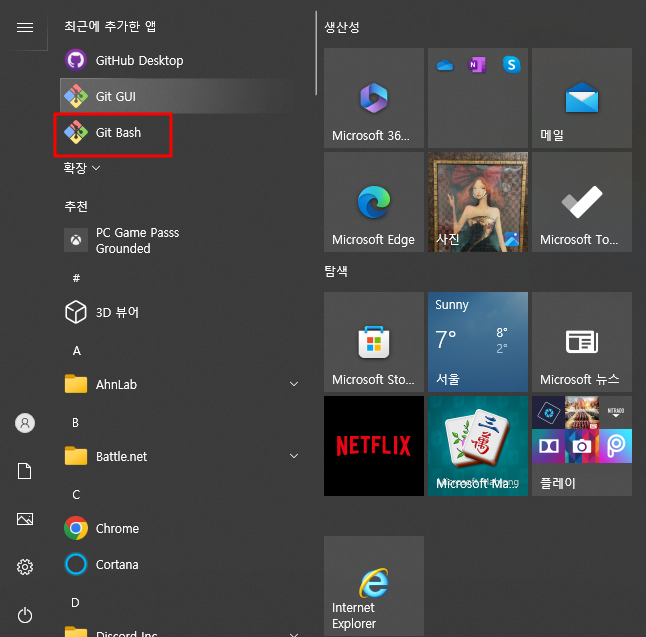Launch the Netflix tile

pyautogui.click(x=374, y=446)
